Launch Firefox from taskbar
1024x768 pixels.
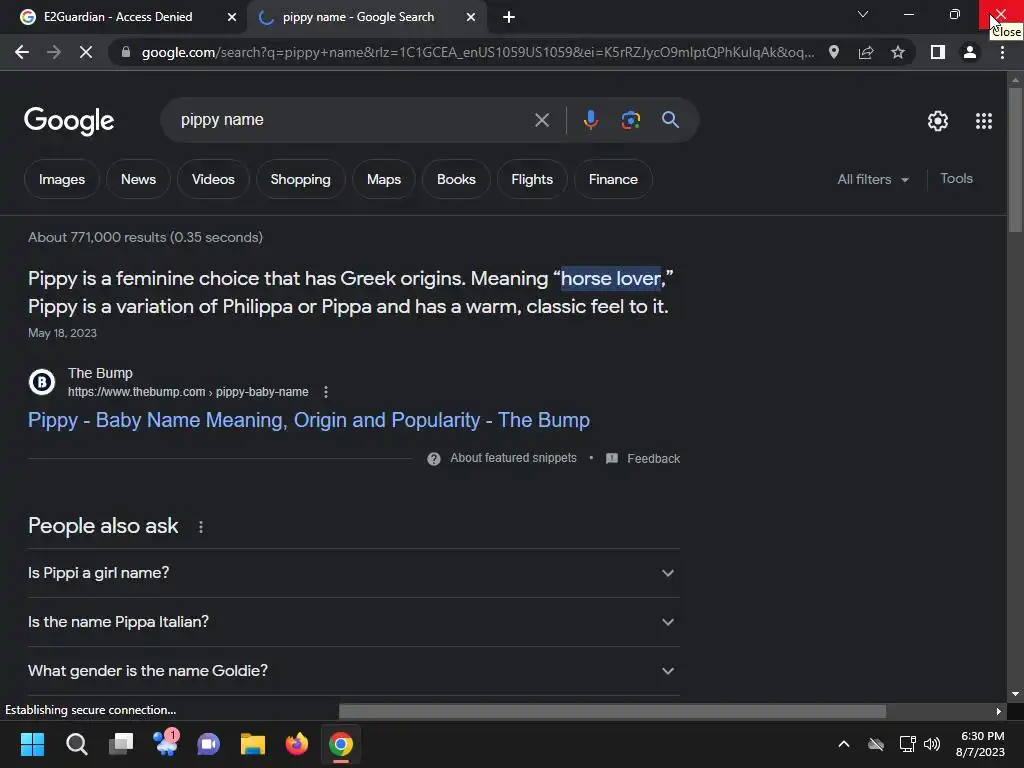click(296, 744)
